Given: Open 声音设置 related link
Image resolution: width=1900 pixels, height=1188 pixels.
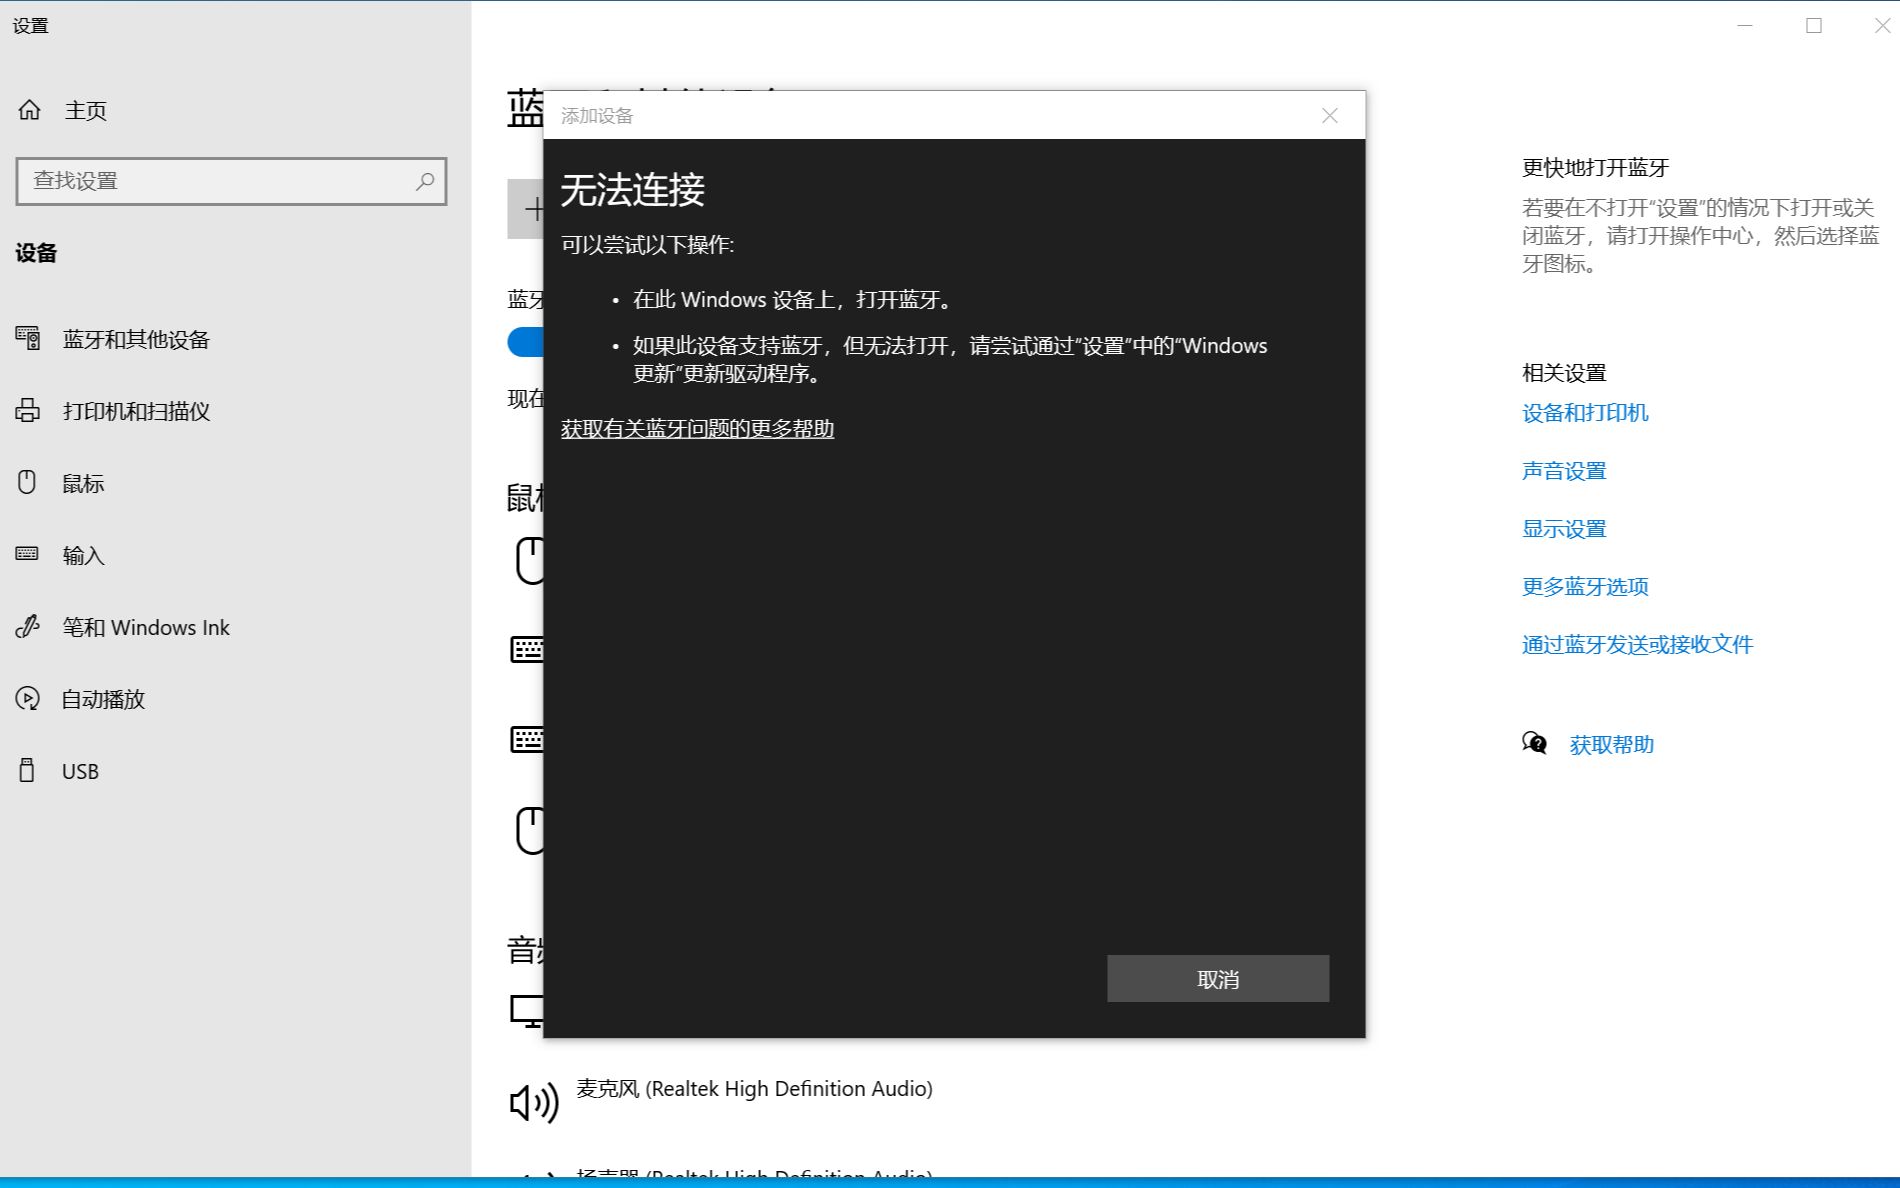Looking at the screenshot, I should coord(1564,470).
